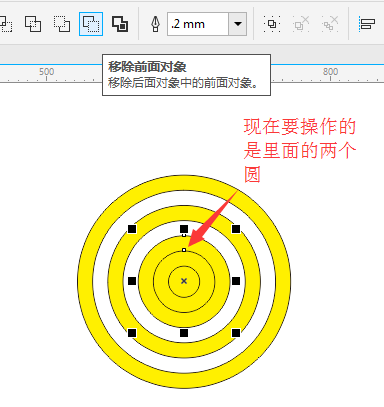
Task: Click the Group Objects icon
Action: [x=272, y=24]
